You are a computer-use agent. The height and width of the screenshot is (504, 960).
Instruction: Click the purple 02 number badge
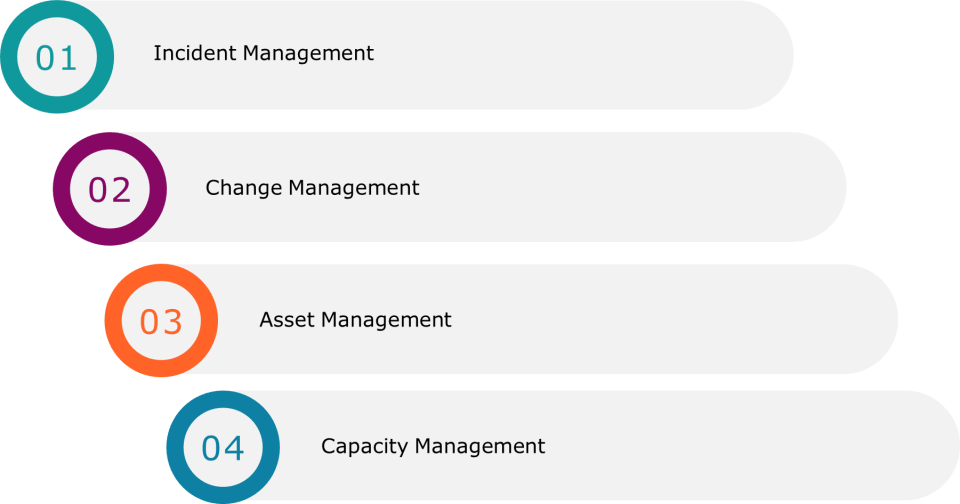tap(110, 190)
